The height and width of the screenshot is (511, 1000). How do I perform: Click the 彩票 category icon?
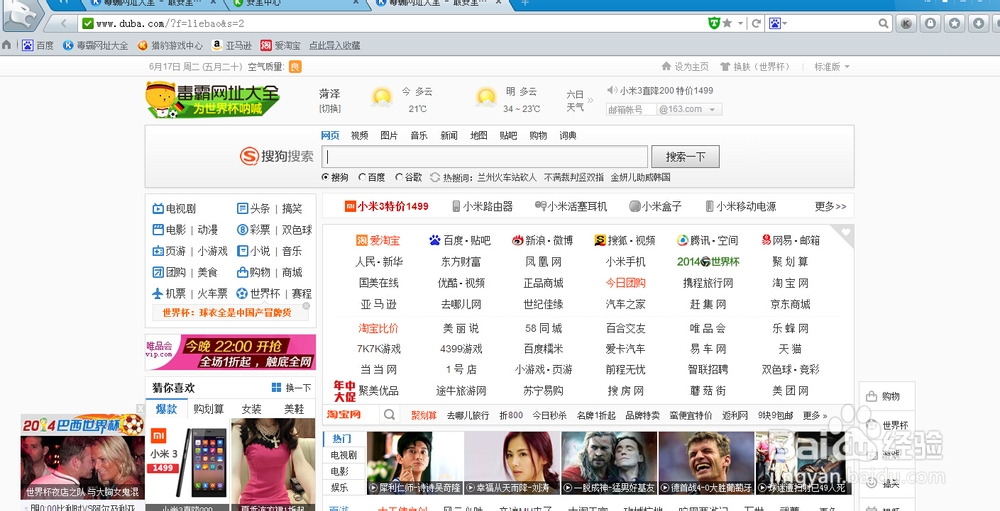[242, 230]
